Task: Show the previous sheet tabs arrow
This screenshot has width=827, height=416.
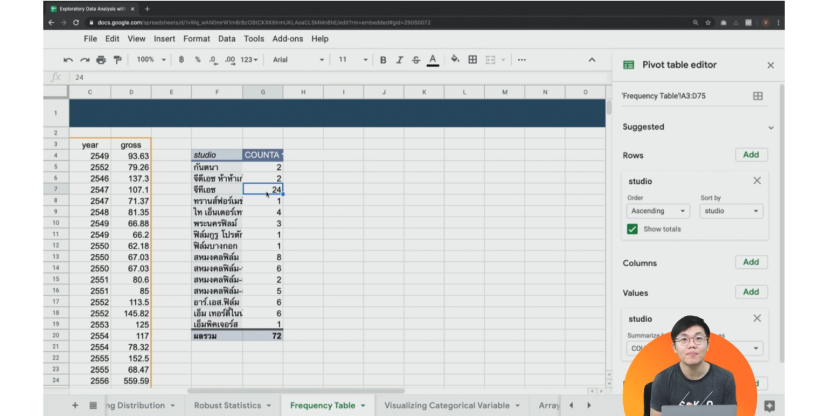Action: pyautogui.click(x=571, y=405)
